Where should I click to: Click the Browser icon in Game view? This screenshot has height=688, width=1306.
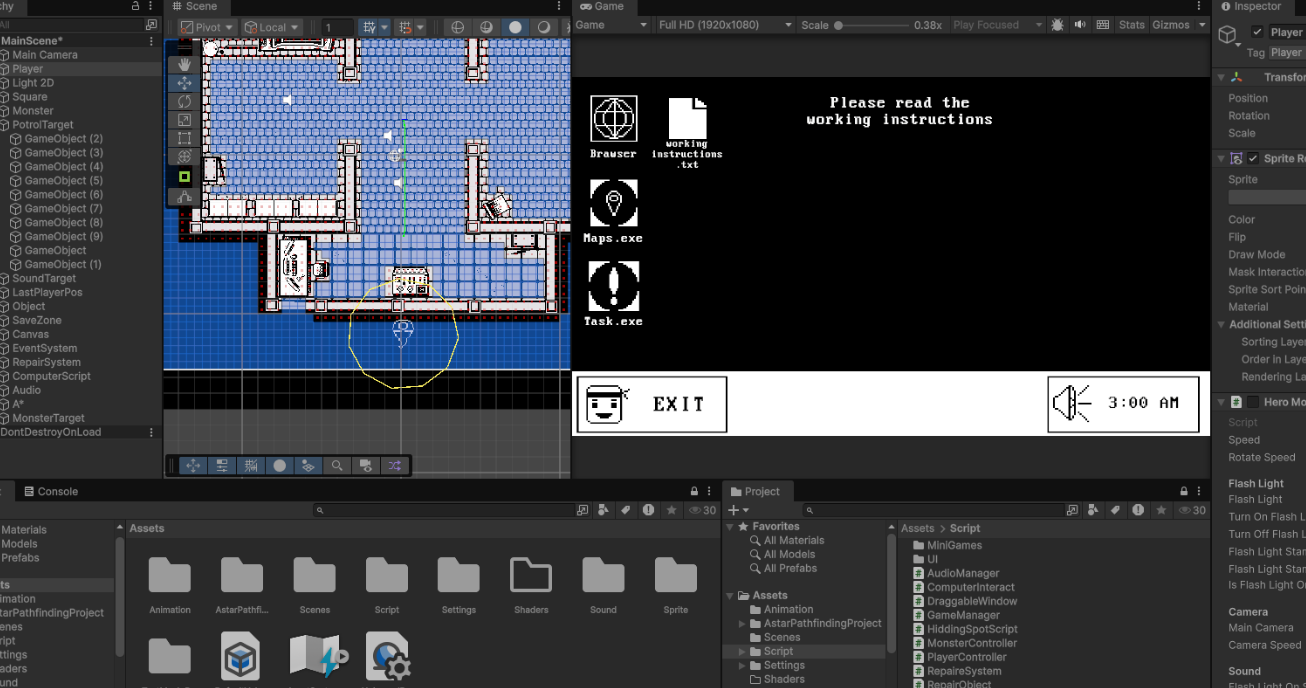[613, 127]
